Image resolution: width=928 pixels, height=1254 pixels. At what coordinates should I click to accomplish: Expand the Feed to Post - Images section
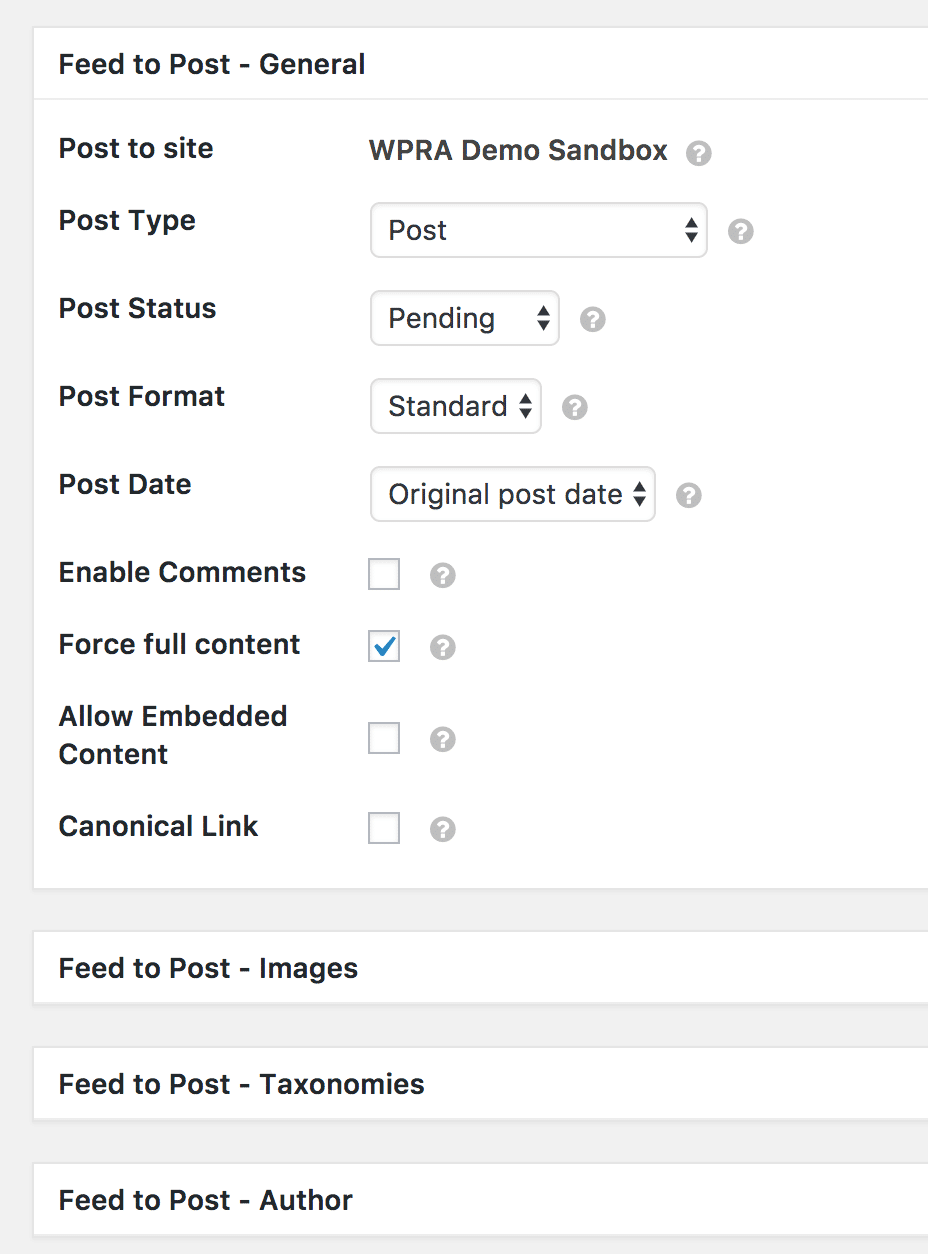pyautogui.click(x=208, y=968)
